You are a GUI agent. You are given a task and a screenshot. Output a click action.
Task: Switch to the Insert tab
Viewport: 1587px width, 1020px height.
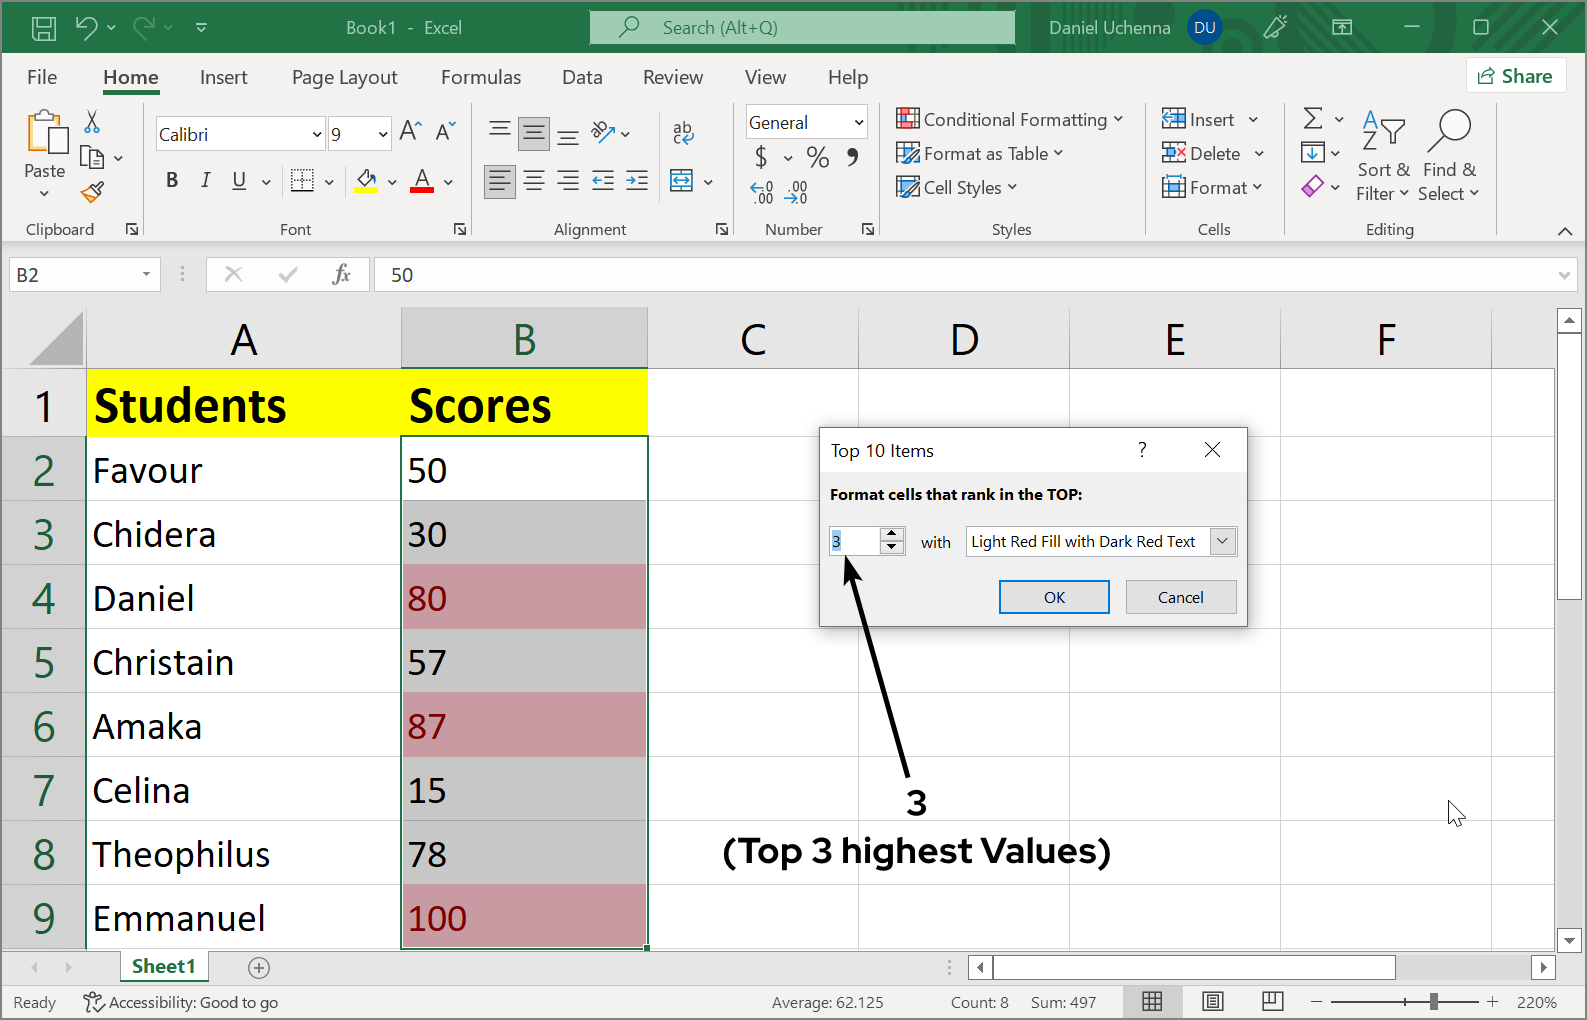(223, 77)
